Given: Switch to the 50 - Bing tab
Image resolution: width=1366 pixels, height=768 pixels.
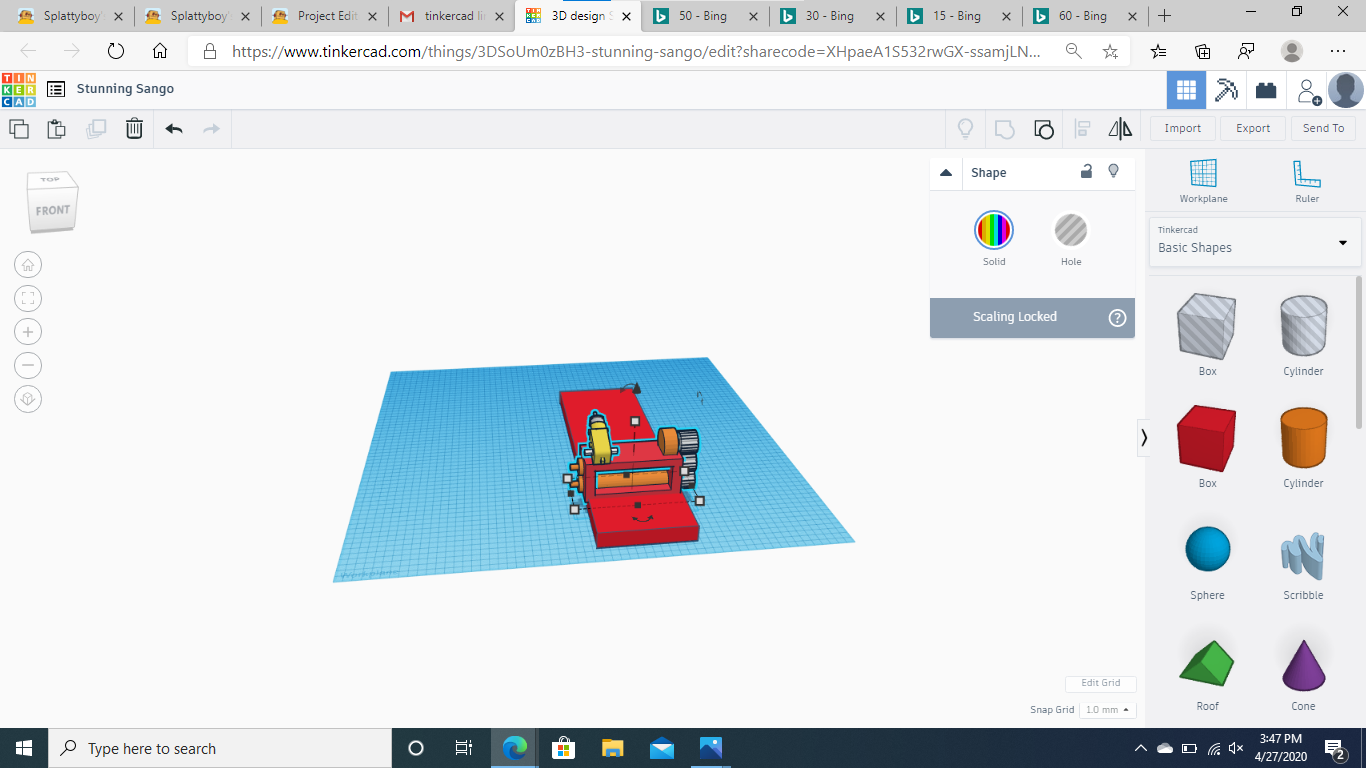Looking at the screenshot, I should 706,16.
